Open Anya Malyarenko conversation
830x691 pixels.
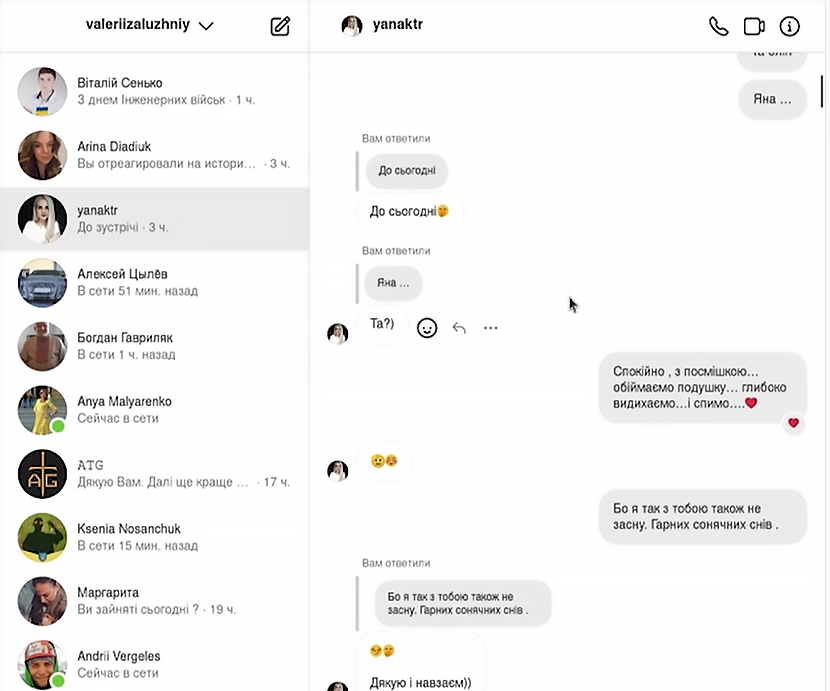pyautogui.click(x=155, y=410)
